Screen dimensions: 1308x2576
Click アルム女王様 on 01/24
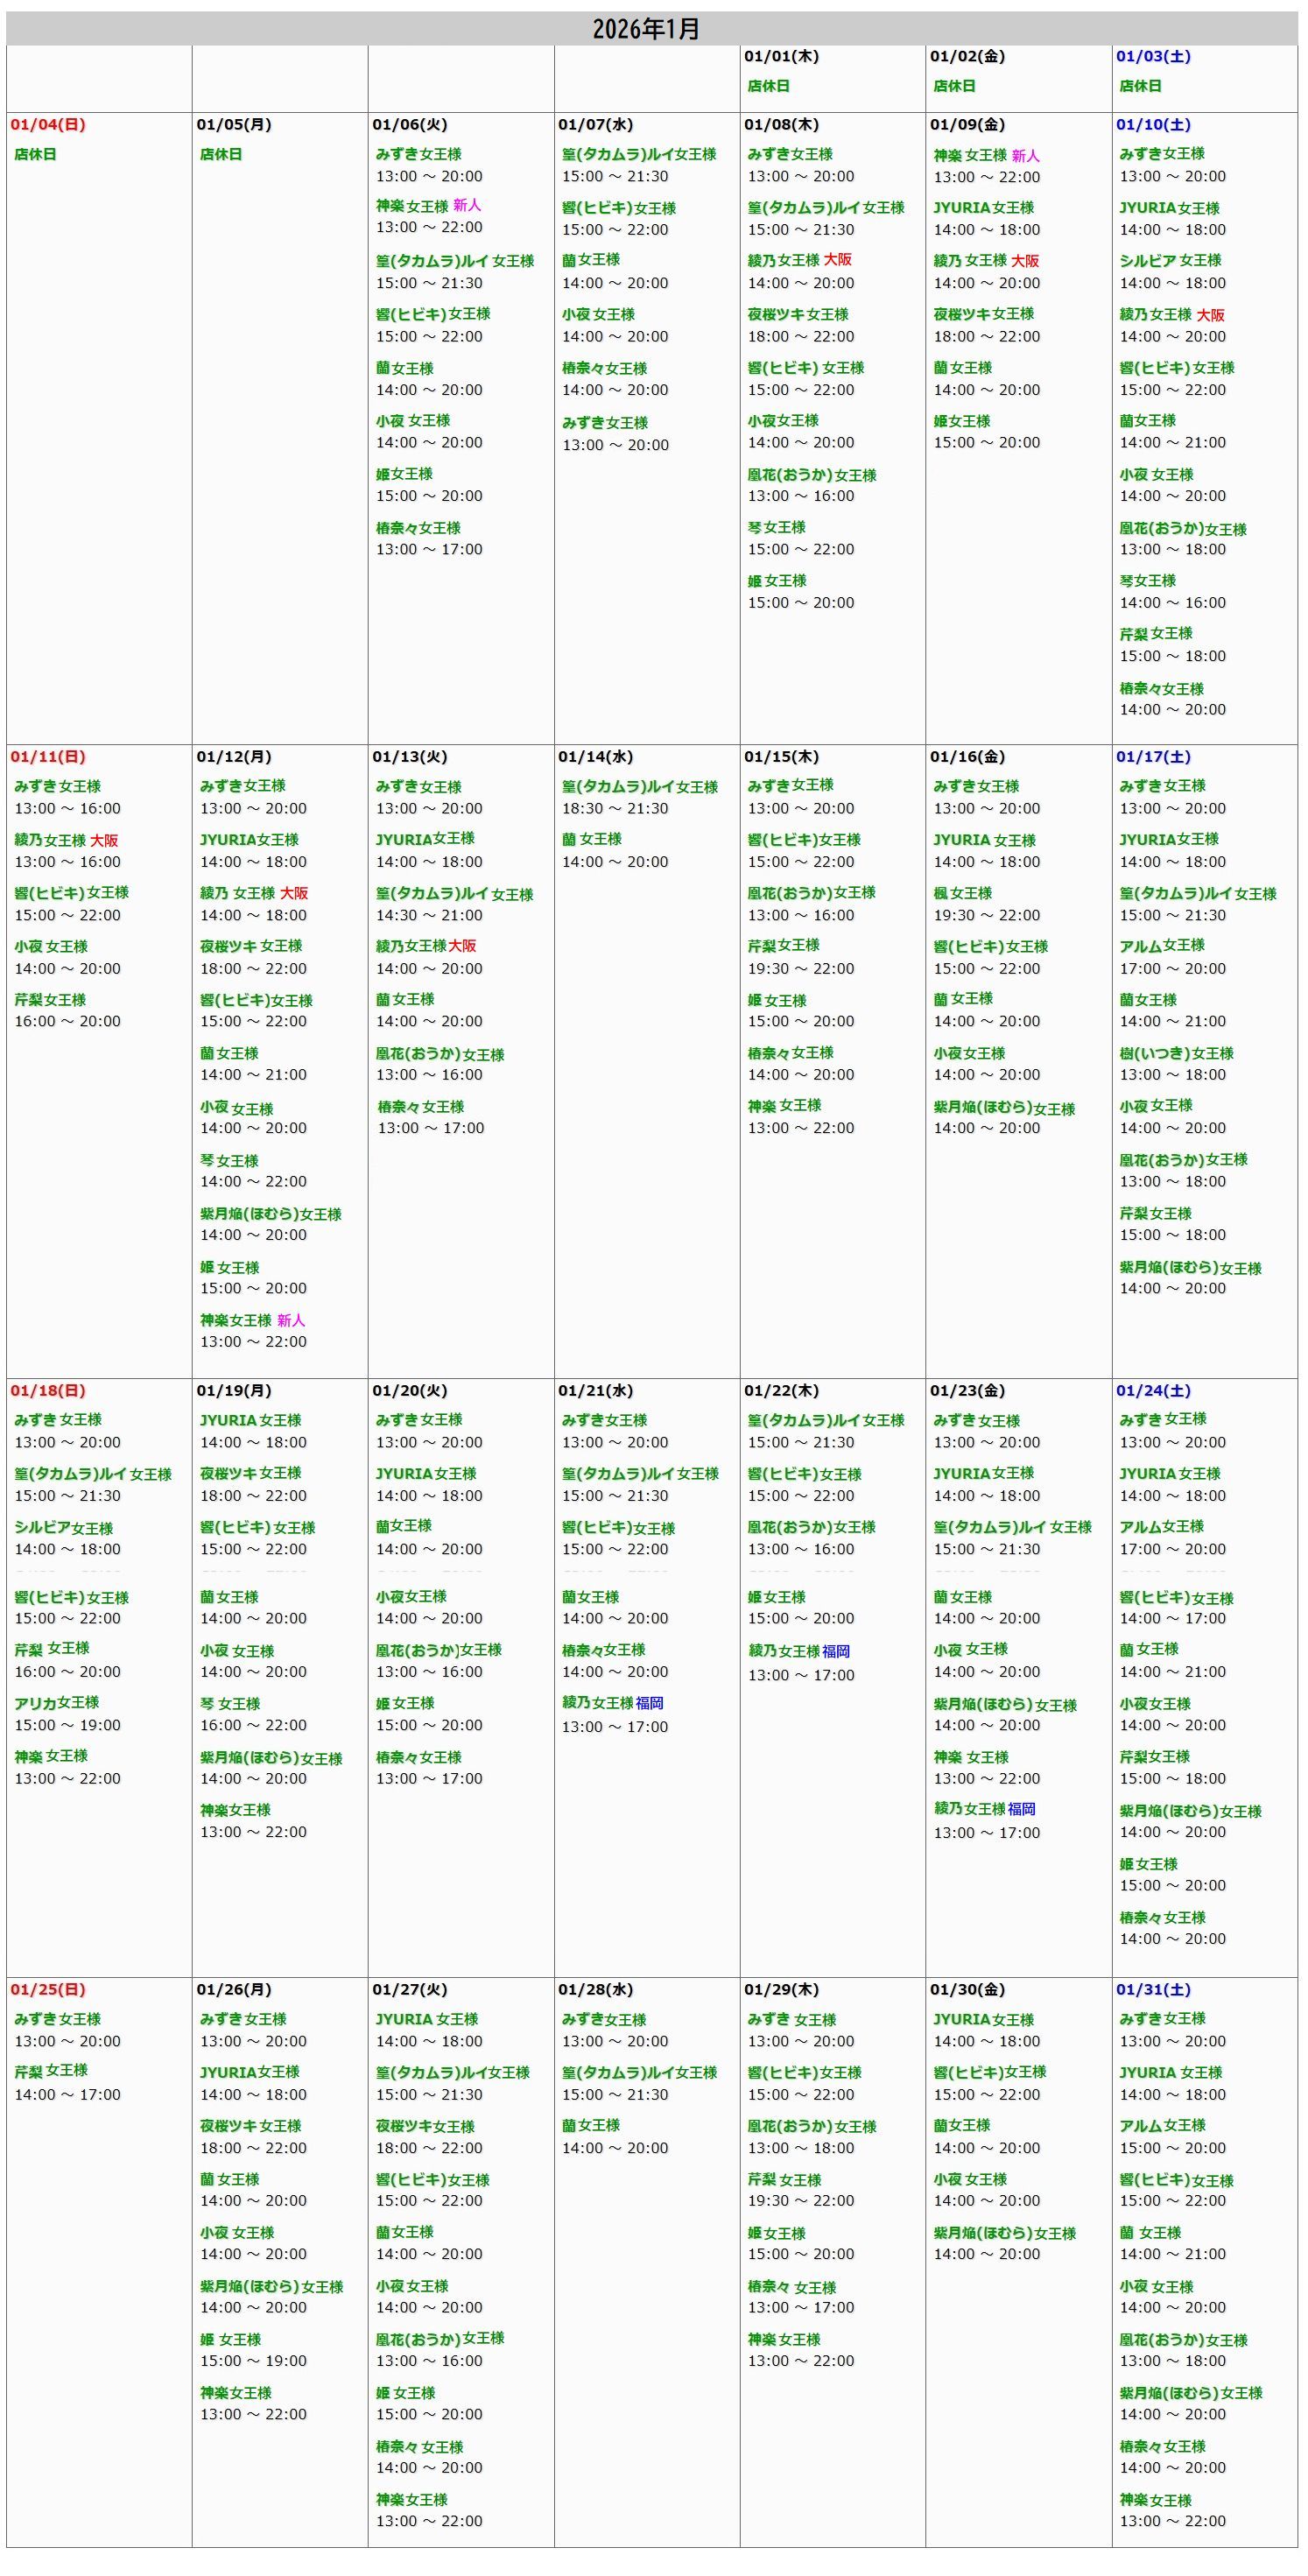coord(1161,1526)
